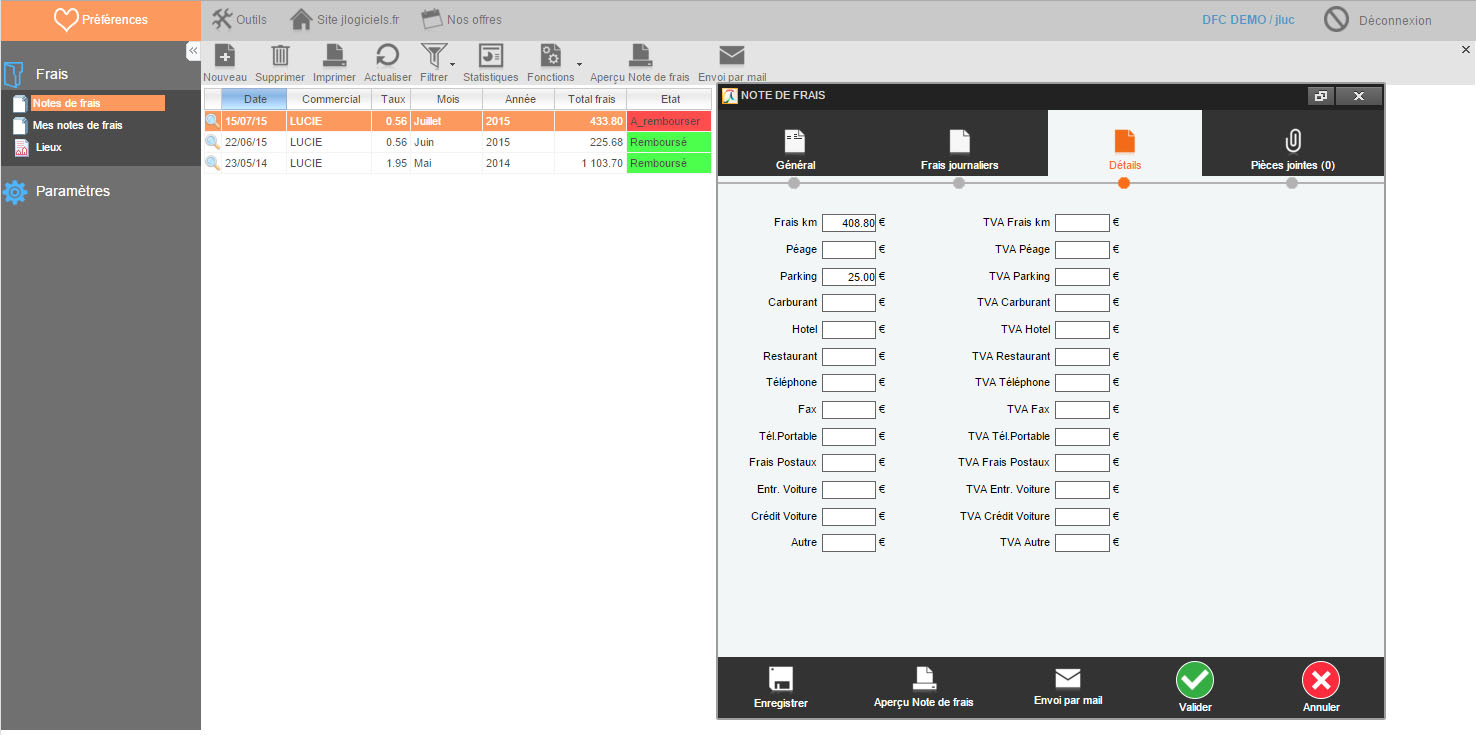The width and height of the screenshot is (1476, 735).
Task: Click toolbar Envoi par mail envelope
Action: [732, 55]
